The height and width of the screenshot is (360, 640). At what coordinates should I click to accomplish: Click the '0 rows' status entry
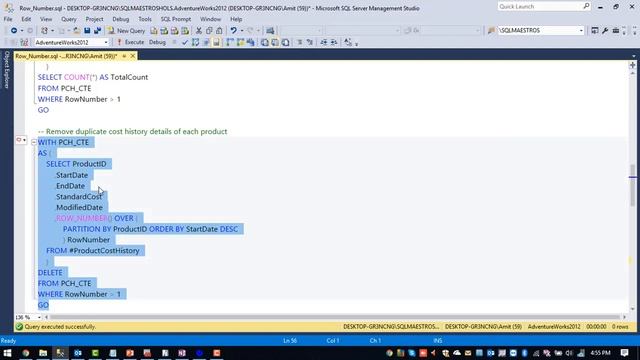[620, 327]
